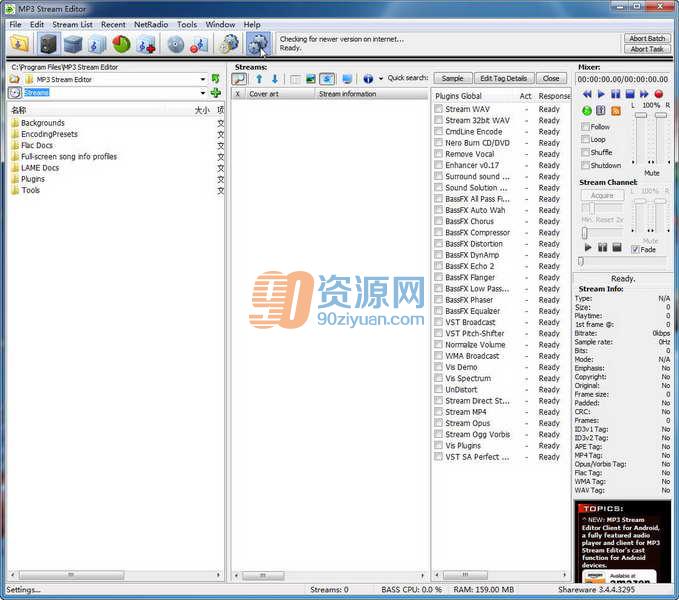Enable the Follow checkbox

[585, 126]
